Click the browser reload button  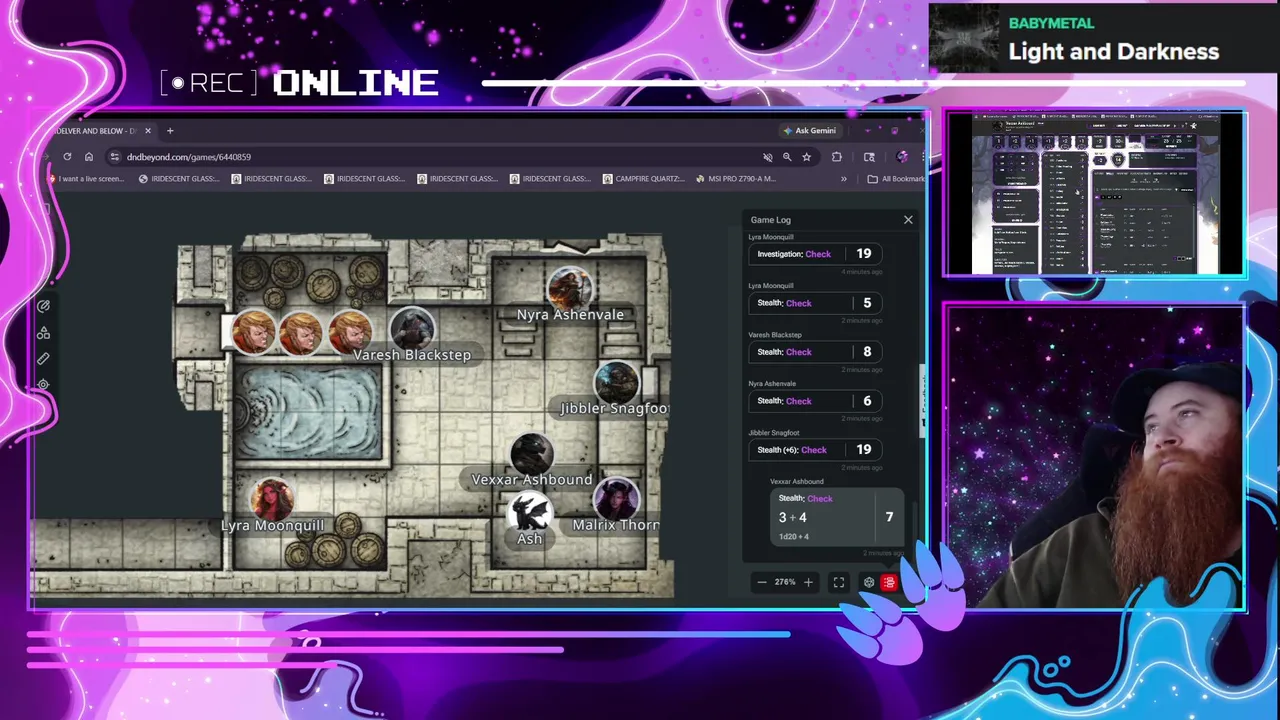67,157
